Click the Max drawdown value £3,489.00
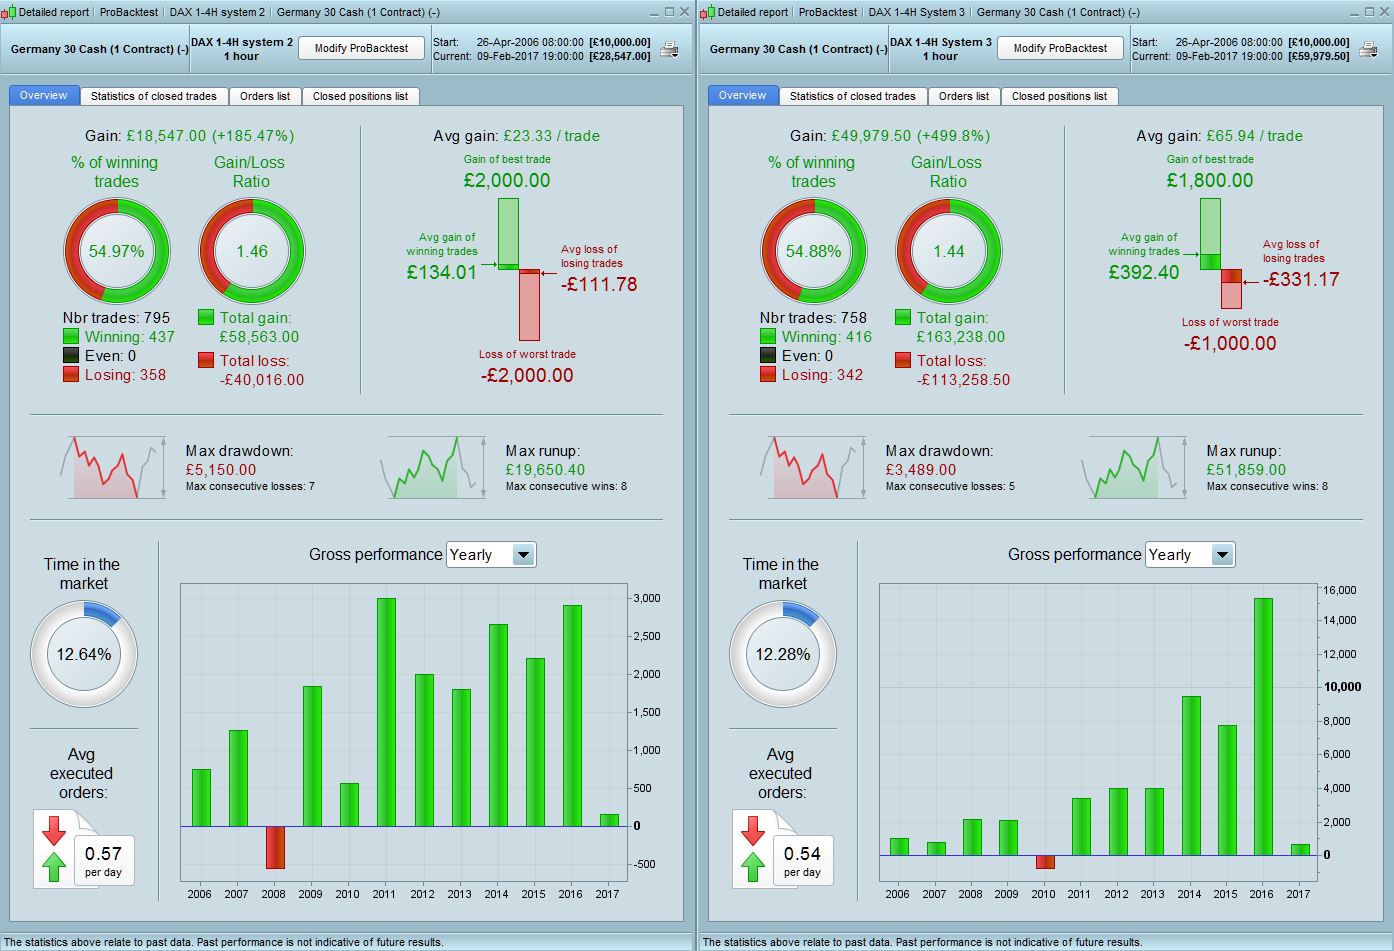The width and height of the screenshot is (1394, 951). (921, 470)
